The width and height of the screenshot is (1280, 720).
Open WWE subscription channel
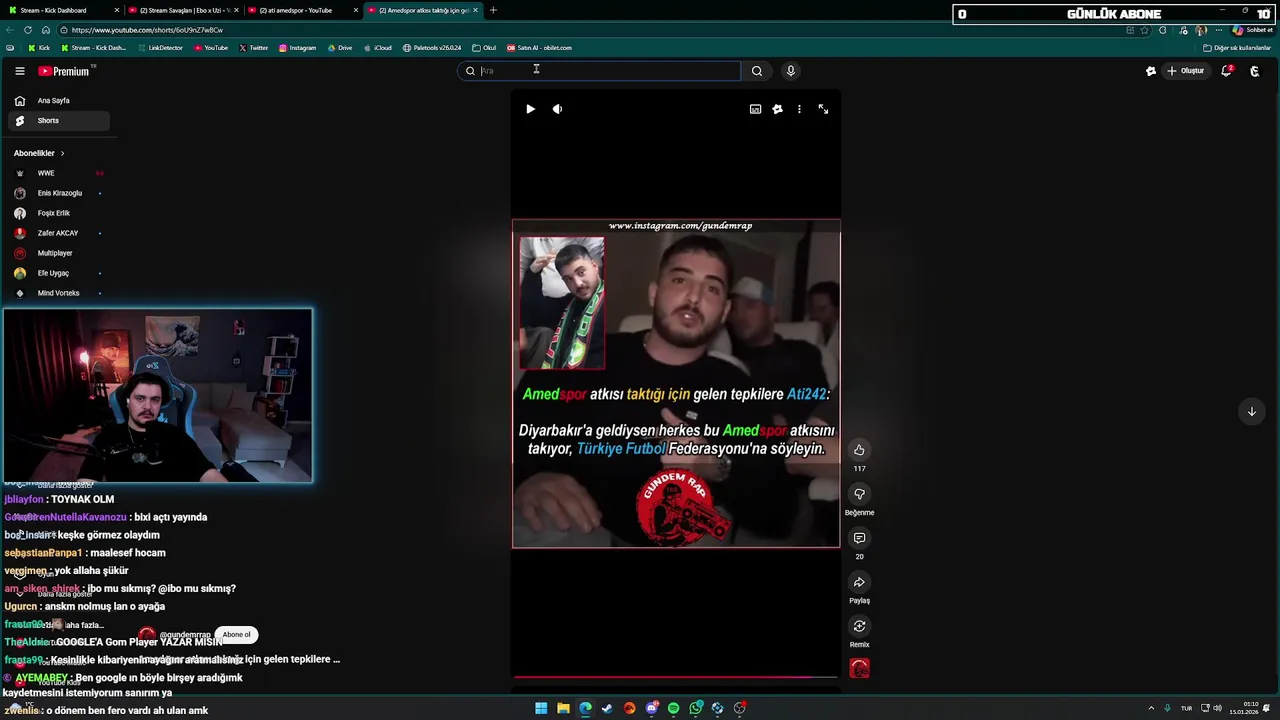(58, 173)
